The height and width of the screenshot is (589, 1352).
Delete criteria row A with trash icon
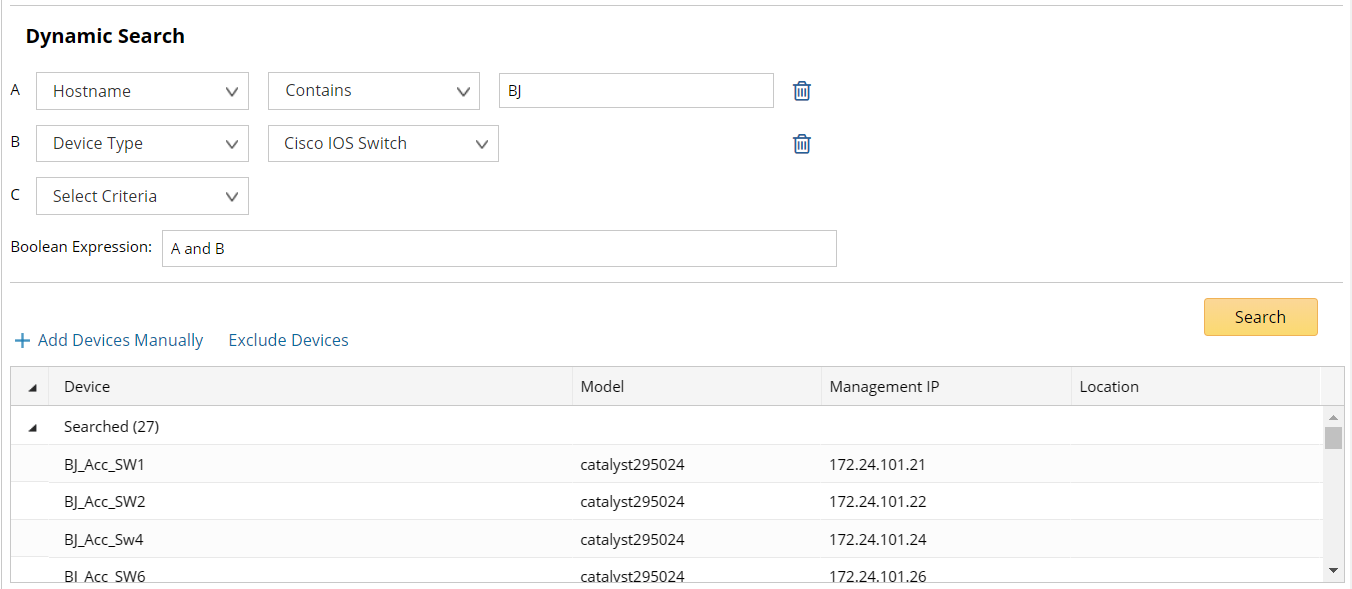pos(802,91)
